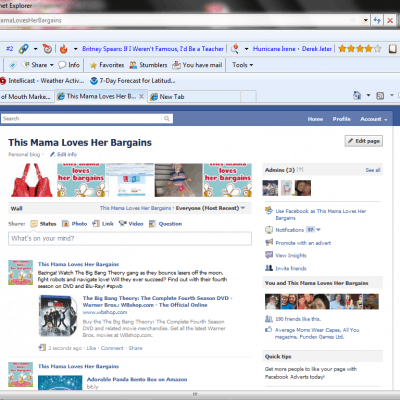Image resolution: width=400 pixels, height=400 pixels.
Task: Open View Insights
Action: [291, 255]
